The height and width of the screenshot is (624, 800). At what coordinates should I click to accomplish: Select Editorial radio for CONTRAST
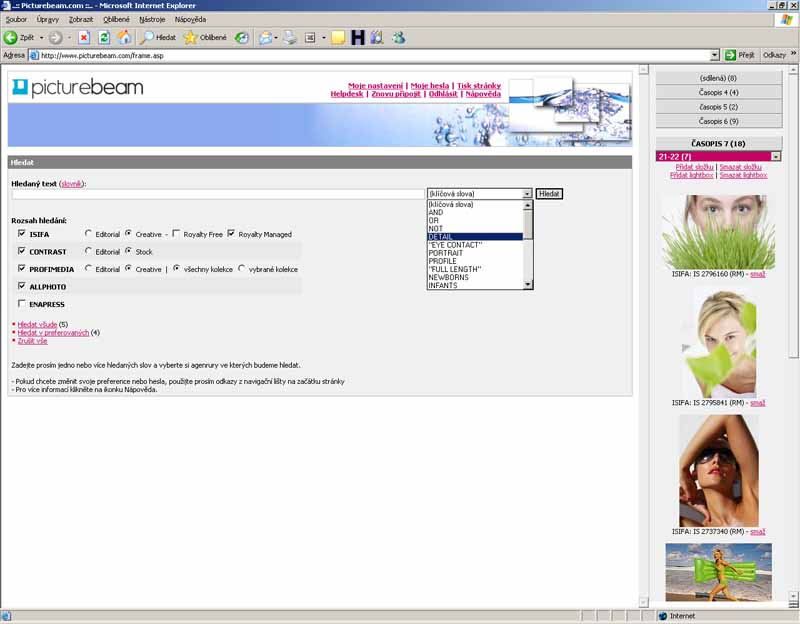(x=89, y=252)
